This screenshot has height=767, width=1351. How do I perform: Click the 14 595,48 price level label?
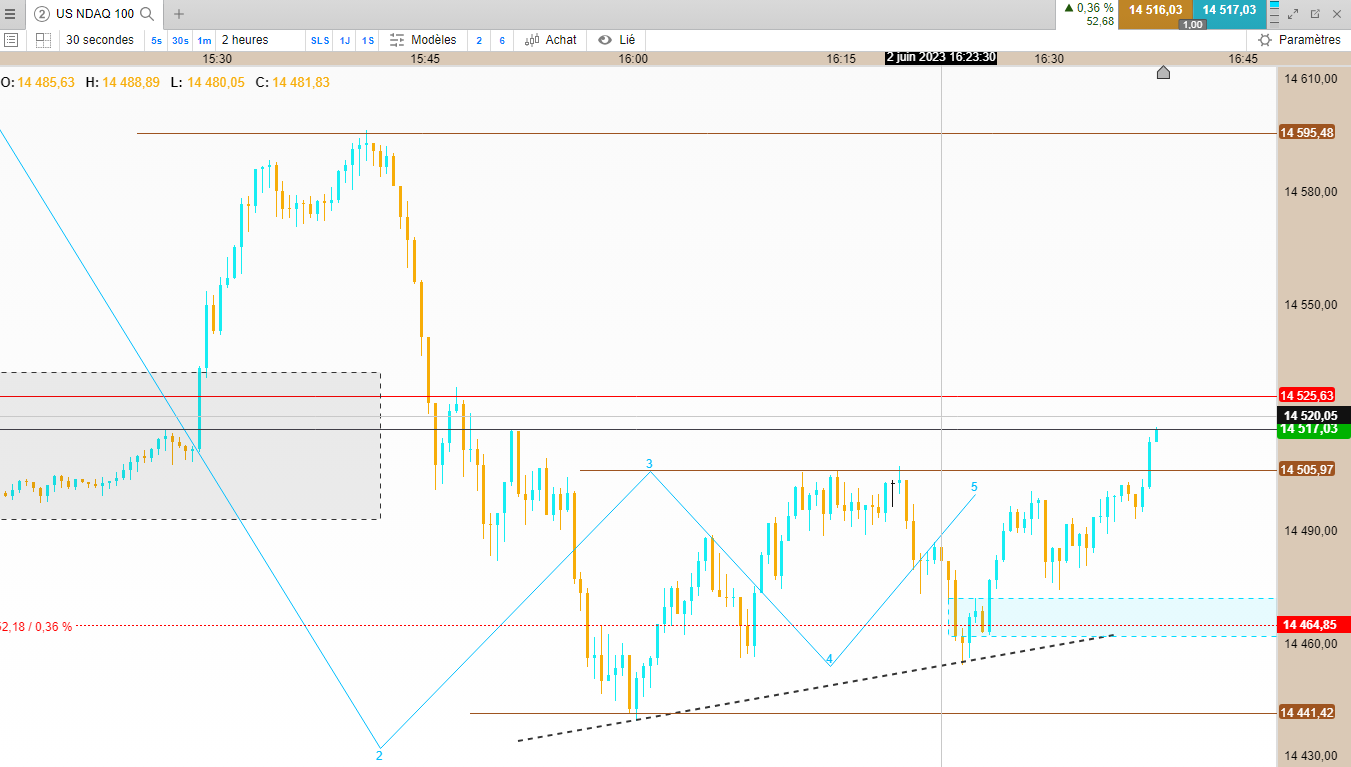coord(1308,133)
